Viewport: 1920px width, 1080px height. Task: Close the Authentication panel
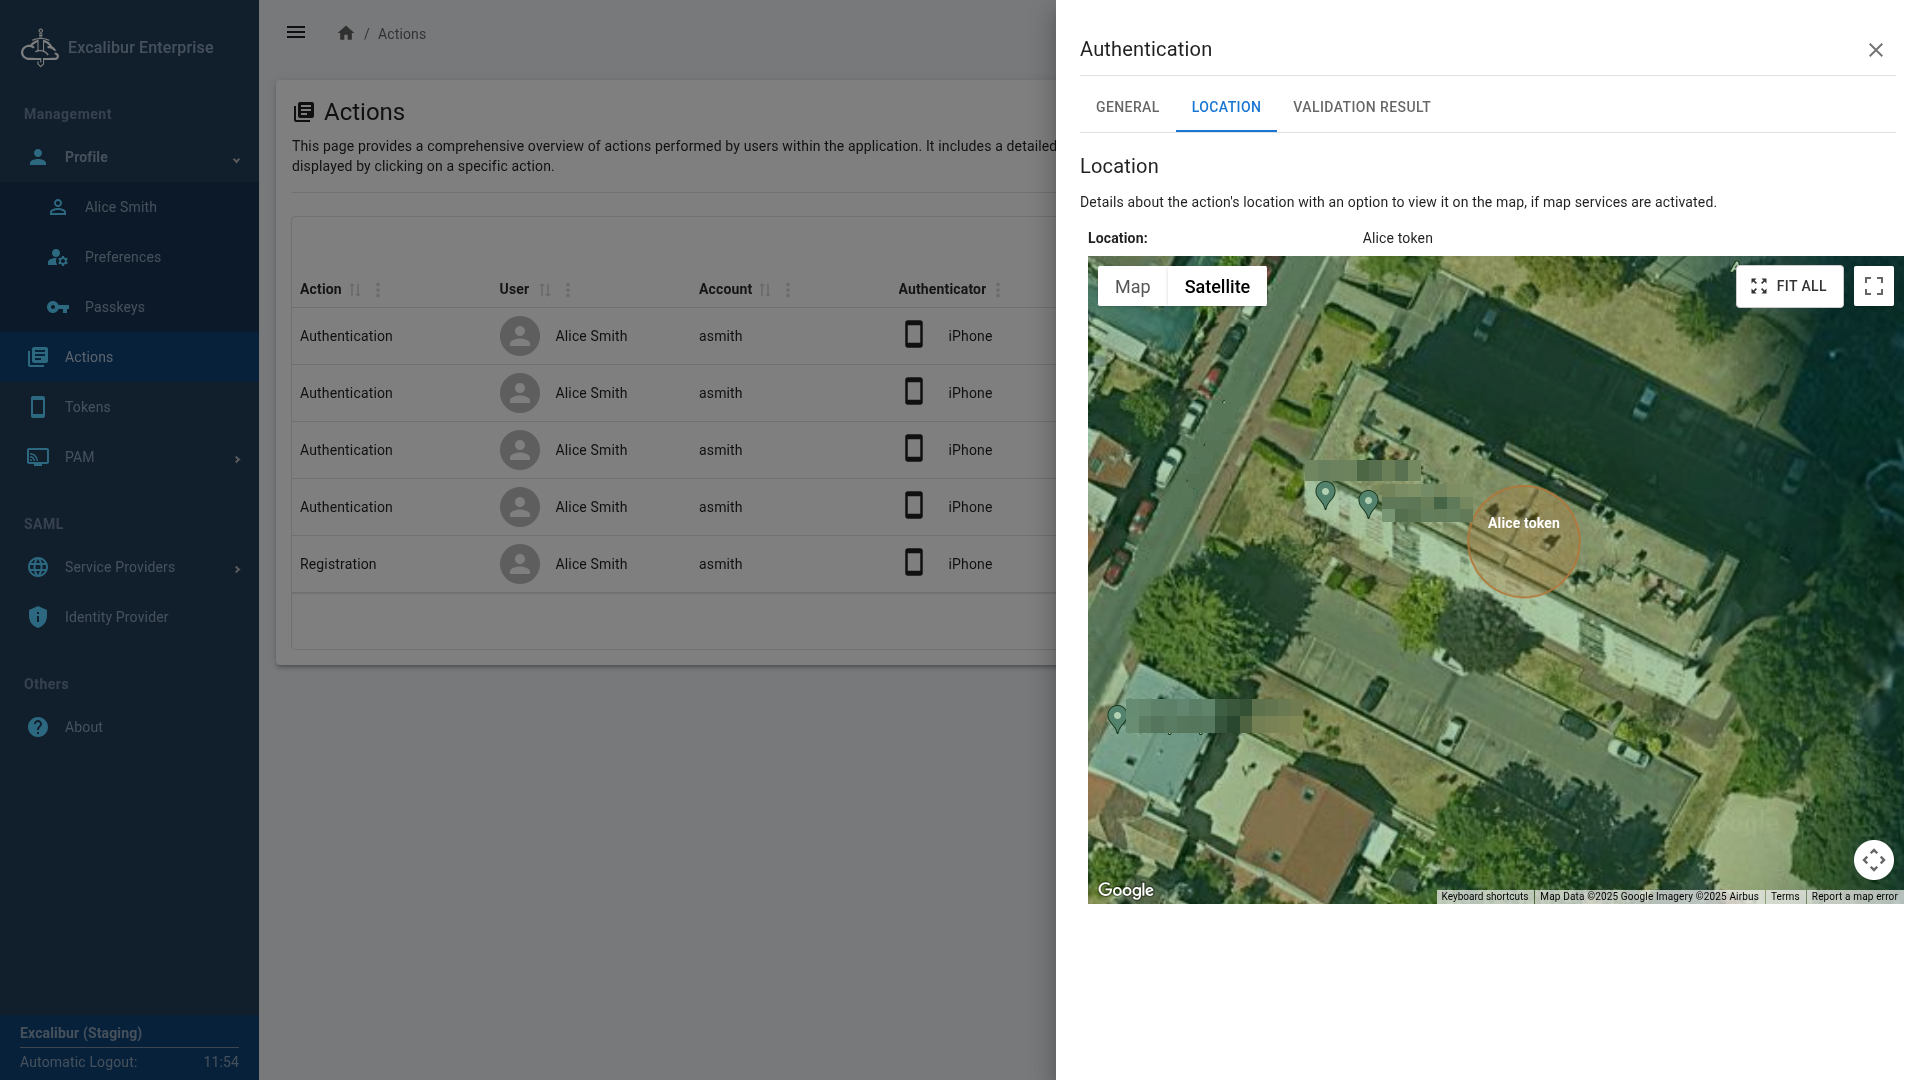1875,50
